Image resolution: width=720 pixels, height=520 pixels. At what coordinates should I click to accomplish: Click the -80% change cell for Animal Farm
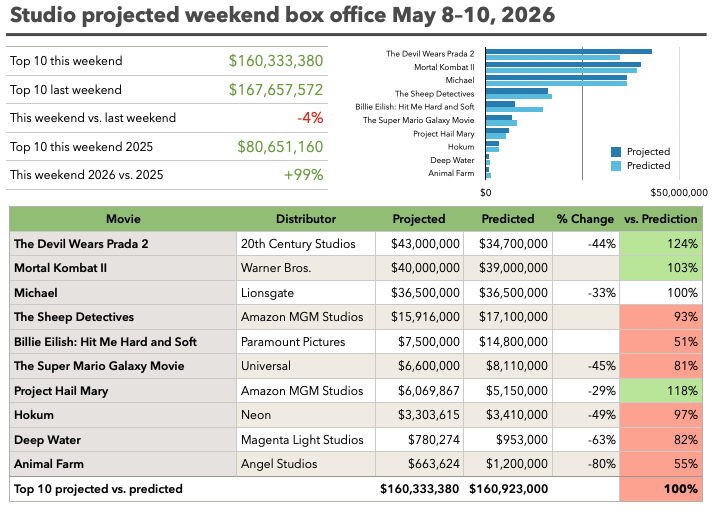(x=586, y=464)
